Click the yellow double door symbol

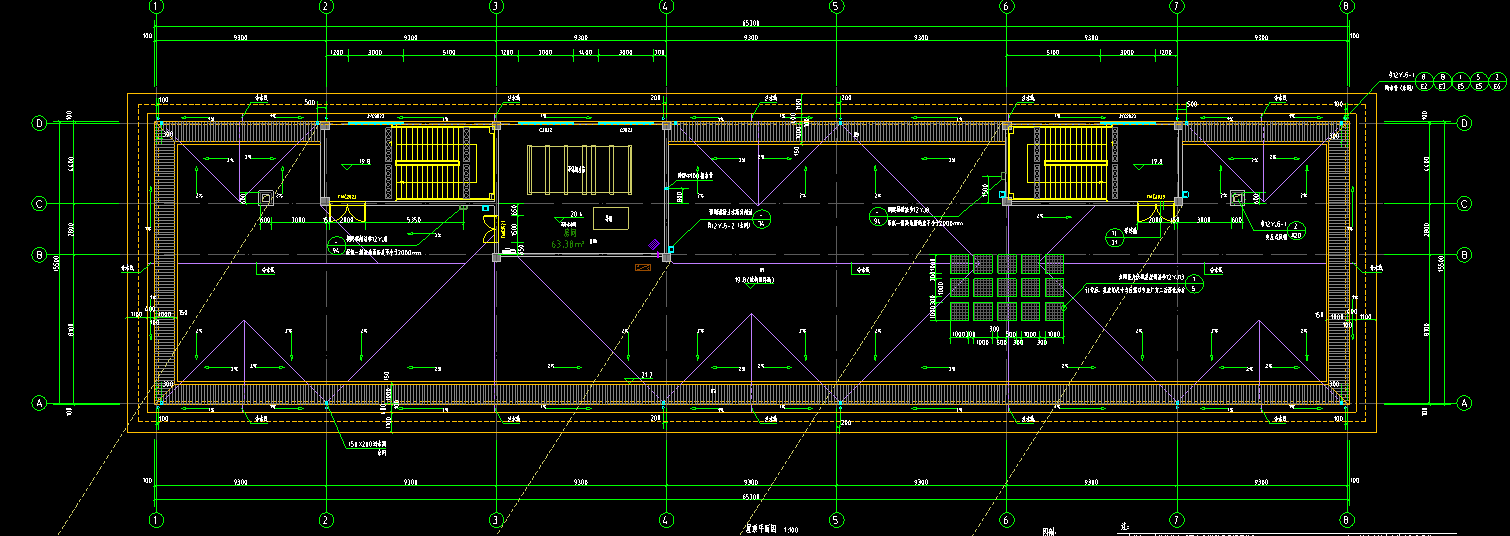coord(489,229)
